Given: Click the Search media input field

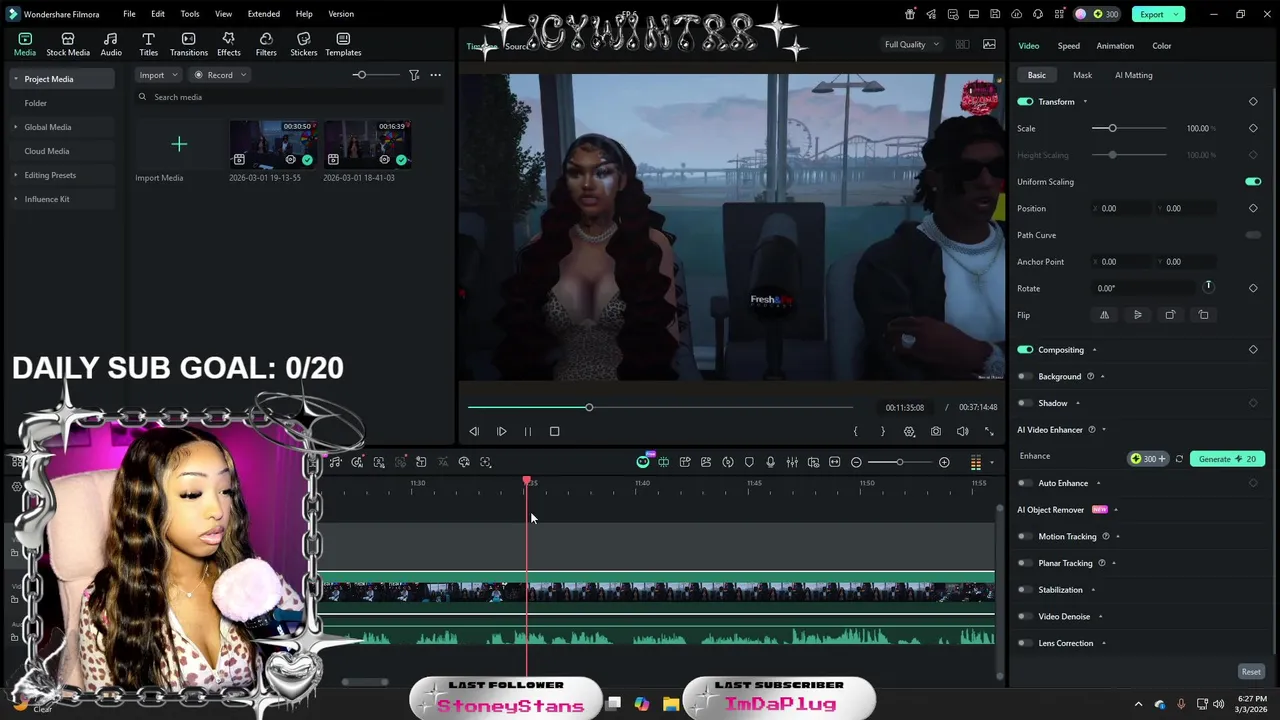Looking at the screenshot, I should tap(290, 97).
